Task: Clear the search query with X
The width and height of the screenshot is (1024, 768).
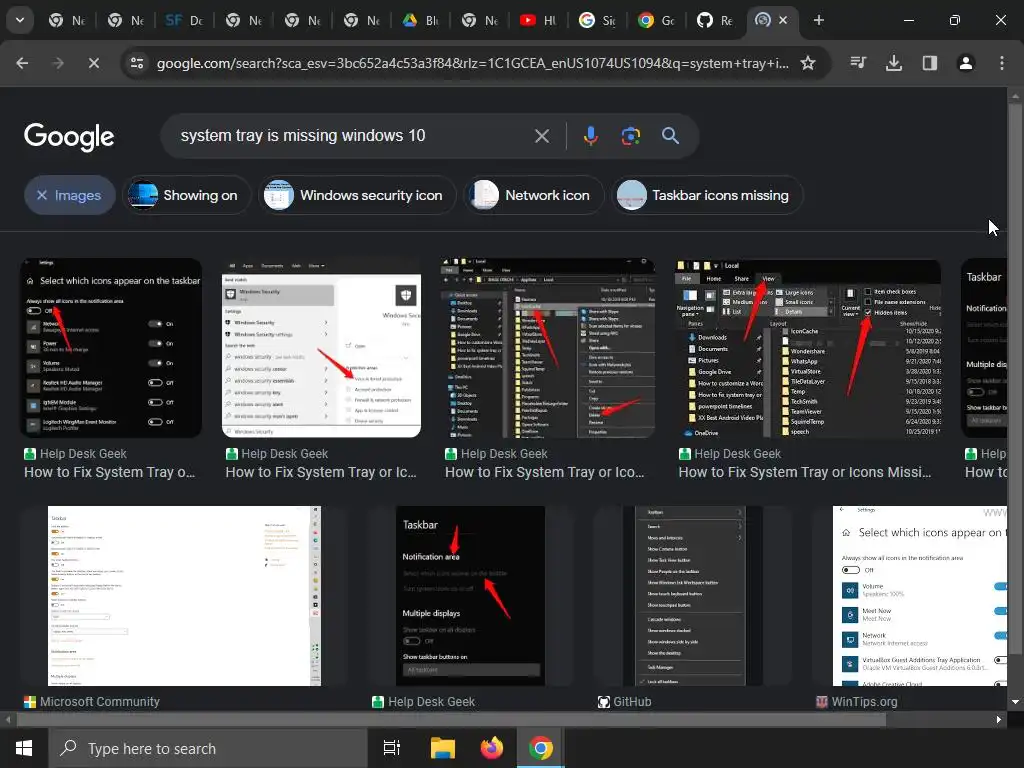Action: coord(542,136)
